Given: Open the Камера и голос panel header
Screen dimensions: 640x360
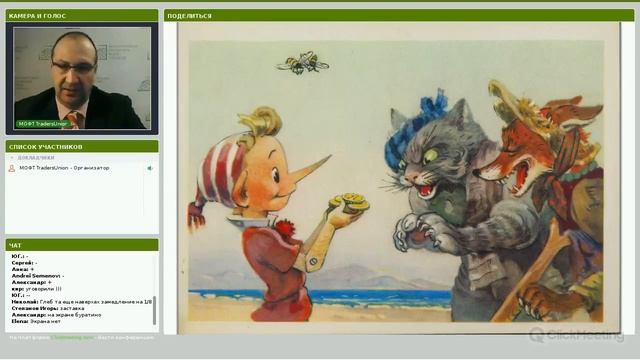Looking at the screenshot, I should (82, 16).
